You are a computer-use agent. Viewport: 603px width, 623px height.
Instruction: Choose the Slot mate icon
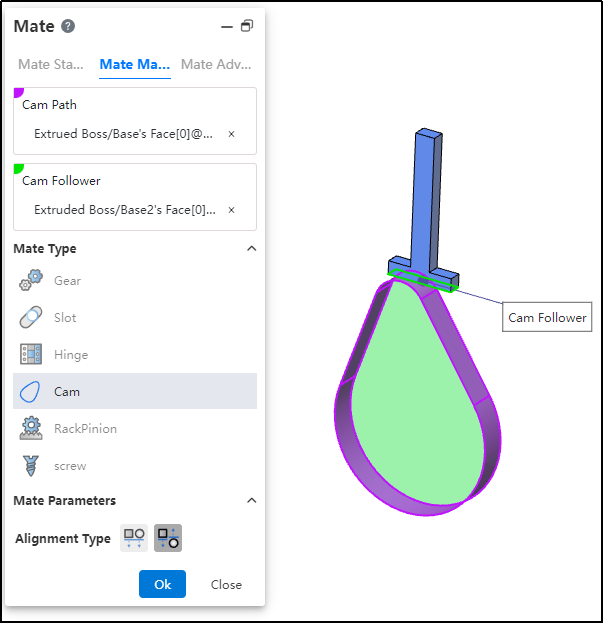tap(31, 317)
